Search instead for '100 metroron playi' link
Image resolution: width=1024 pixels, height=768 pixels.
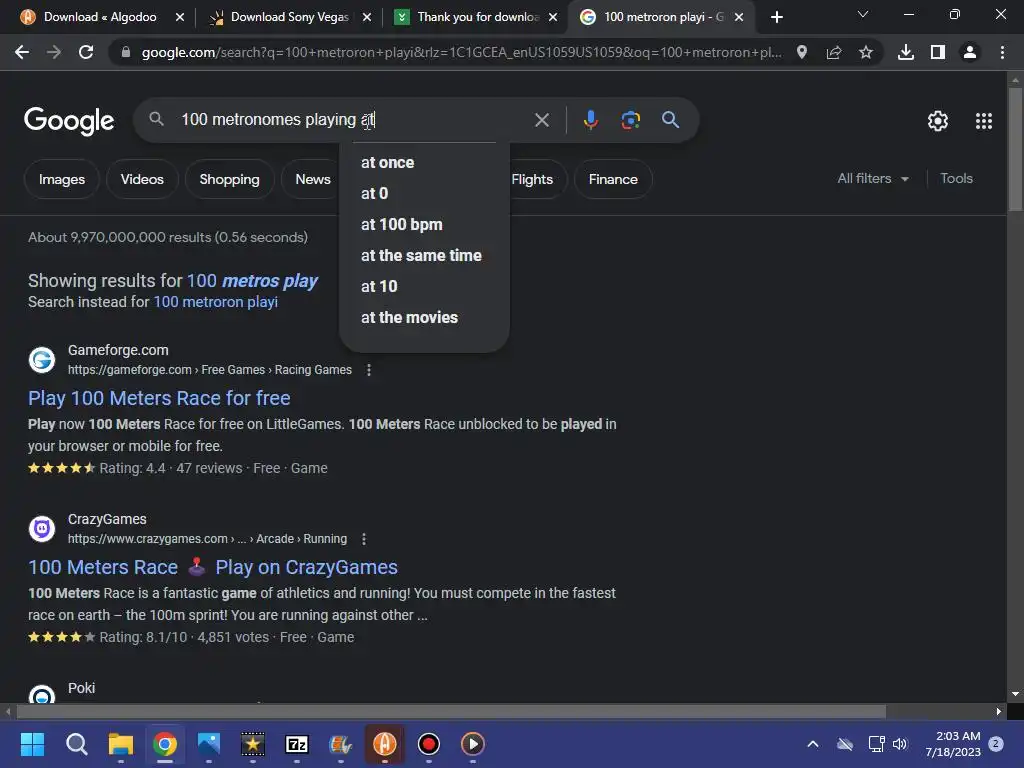click(x=216, y=302)
